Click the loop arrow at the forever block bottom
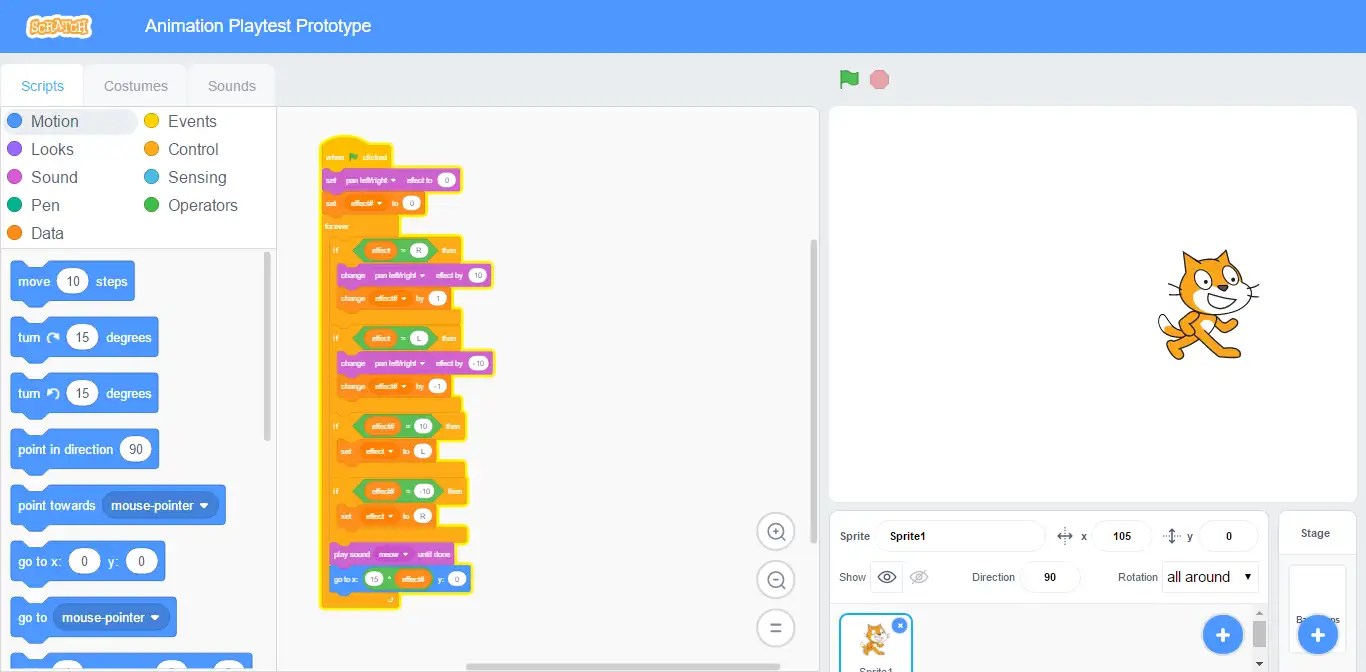 tap(390, 599)
